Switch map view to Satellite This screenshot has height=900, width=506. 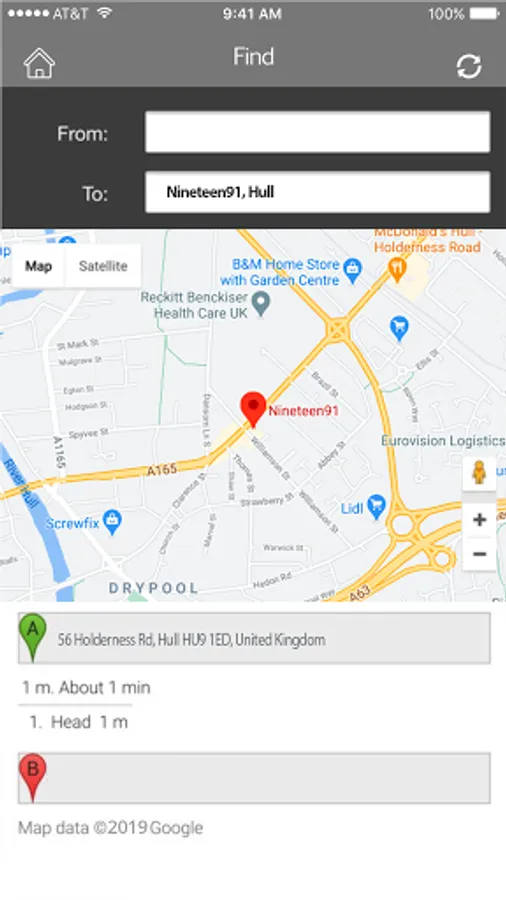(x=103, y=266)
